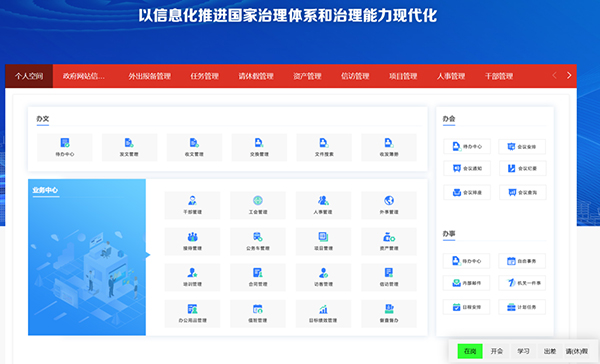Open the 接待管理 tile
The height and width of the screenshot is (364, 600).
click(x=192, y=242)
